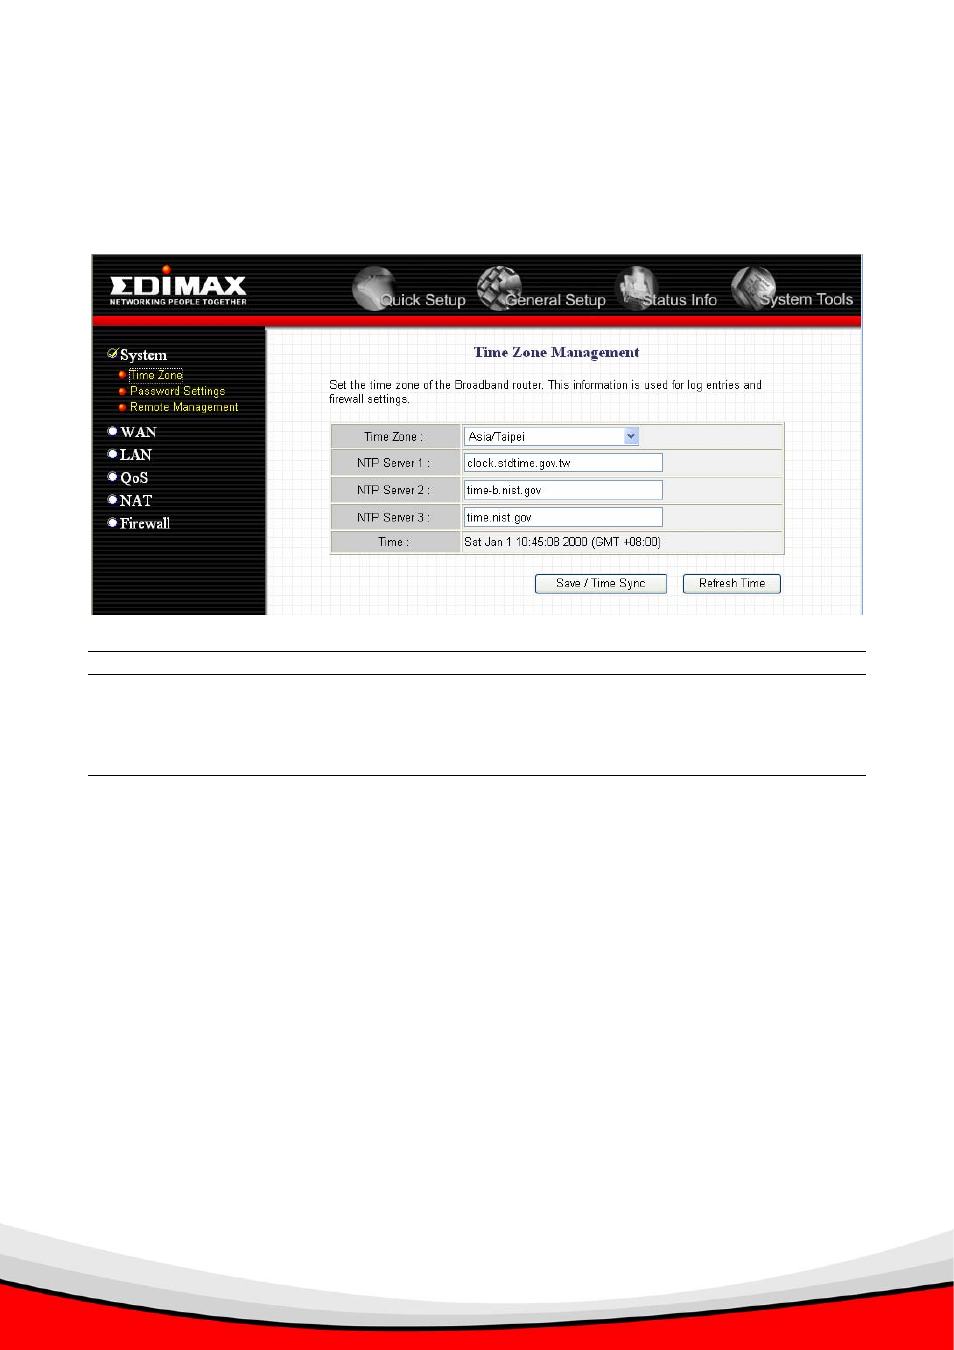This screenshot has height=1350, width=954.
Task: Click the NTP Server 3 input field
Action: pos(563,517)
